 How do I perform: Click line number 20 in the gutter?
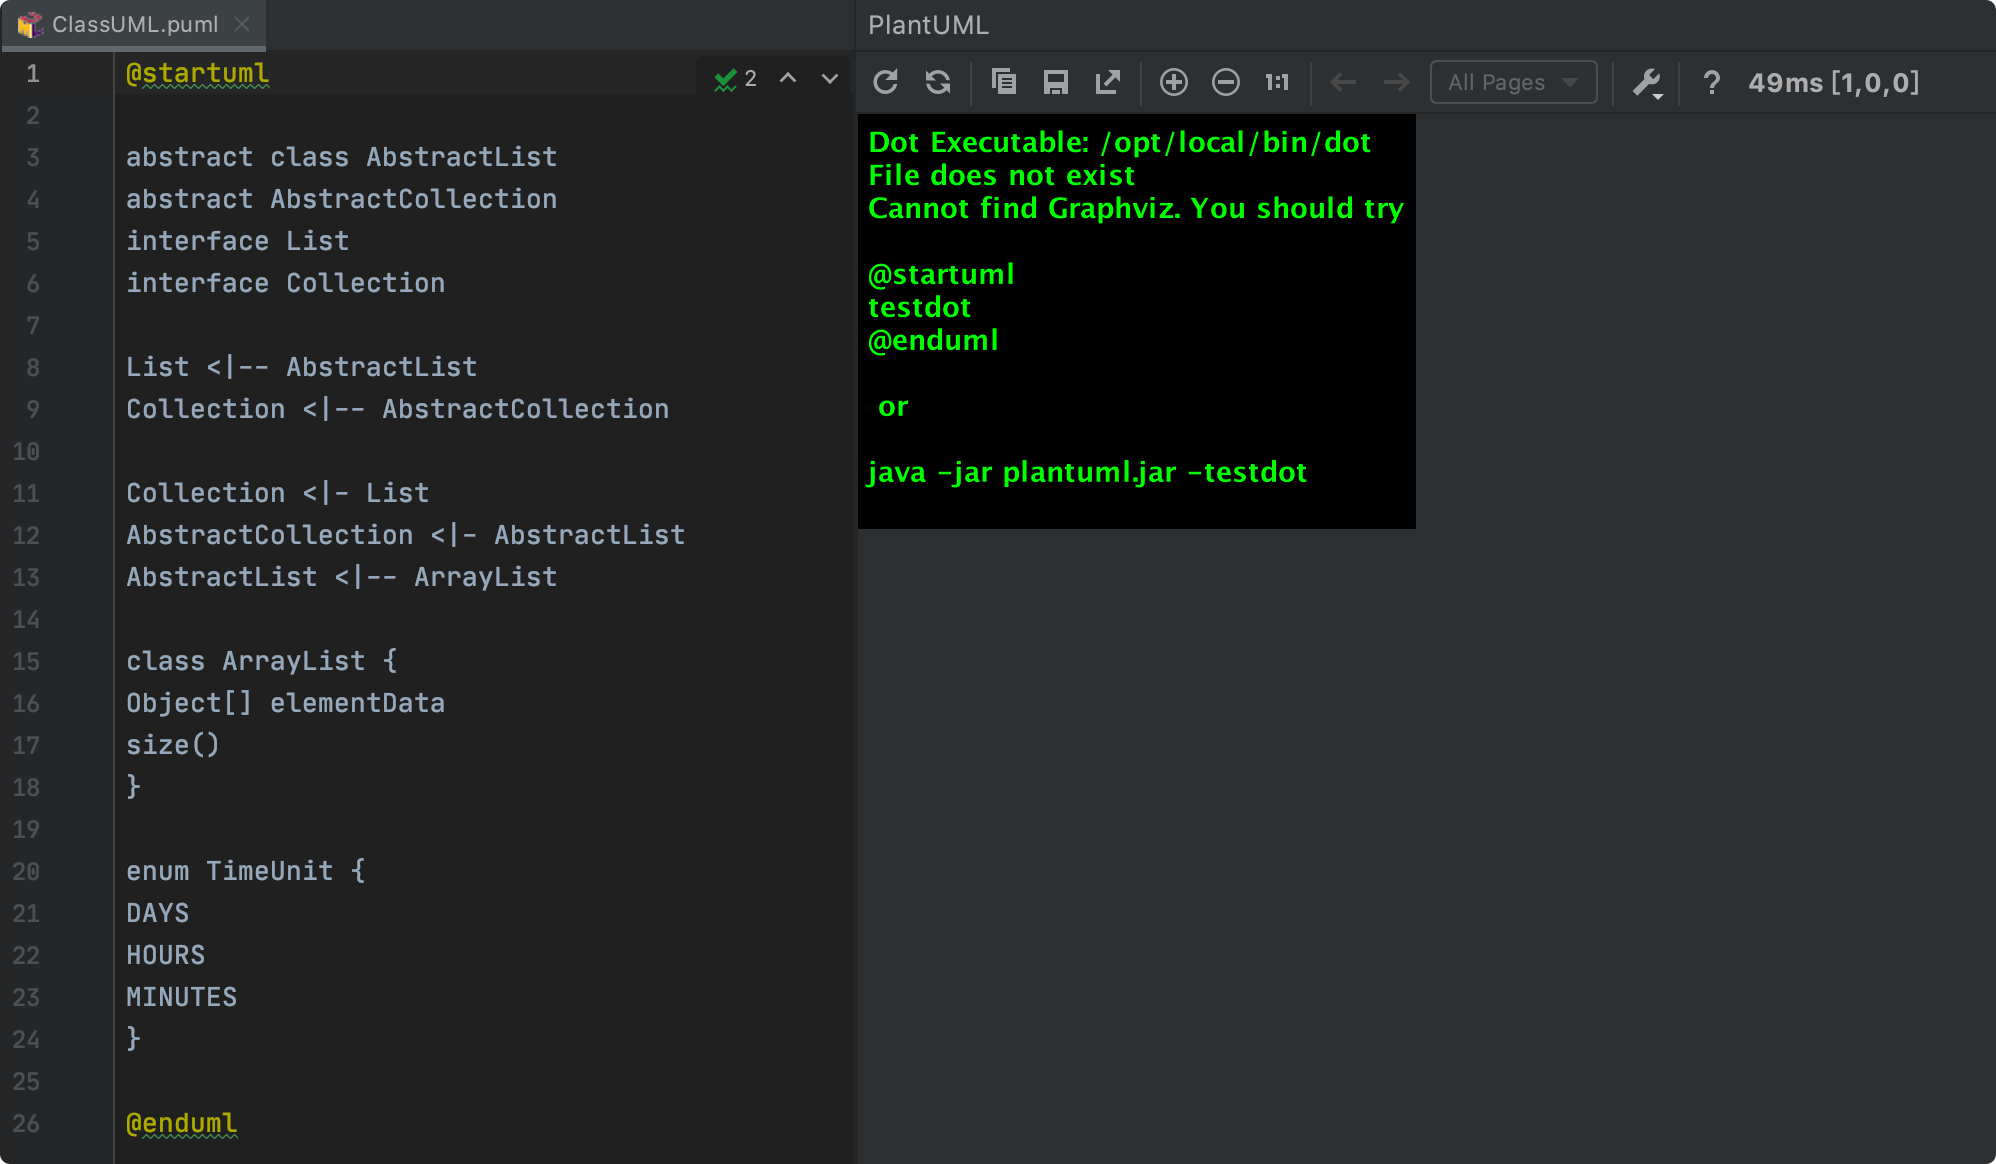[x=26, y=871]
